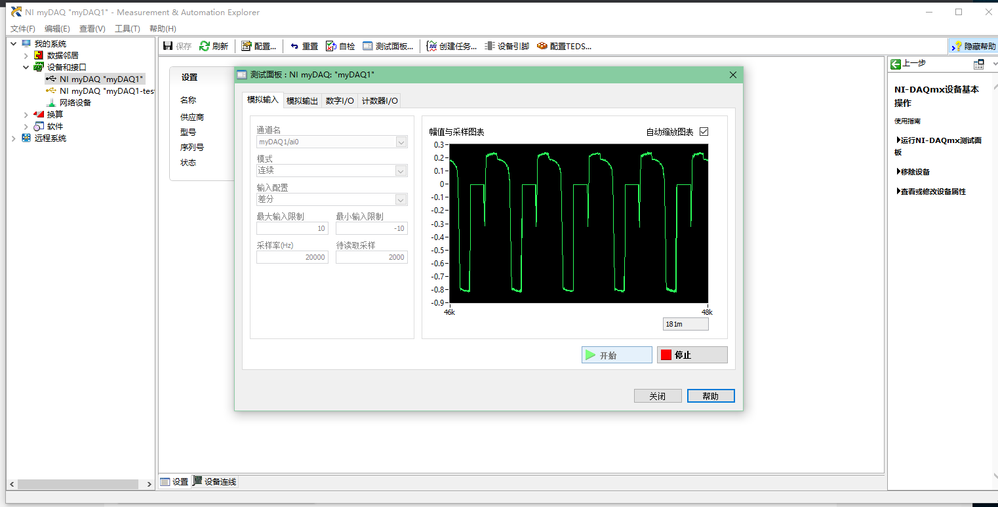
Task: Click the 换算 scales icon
Action: [38, 115]
